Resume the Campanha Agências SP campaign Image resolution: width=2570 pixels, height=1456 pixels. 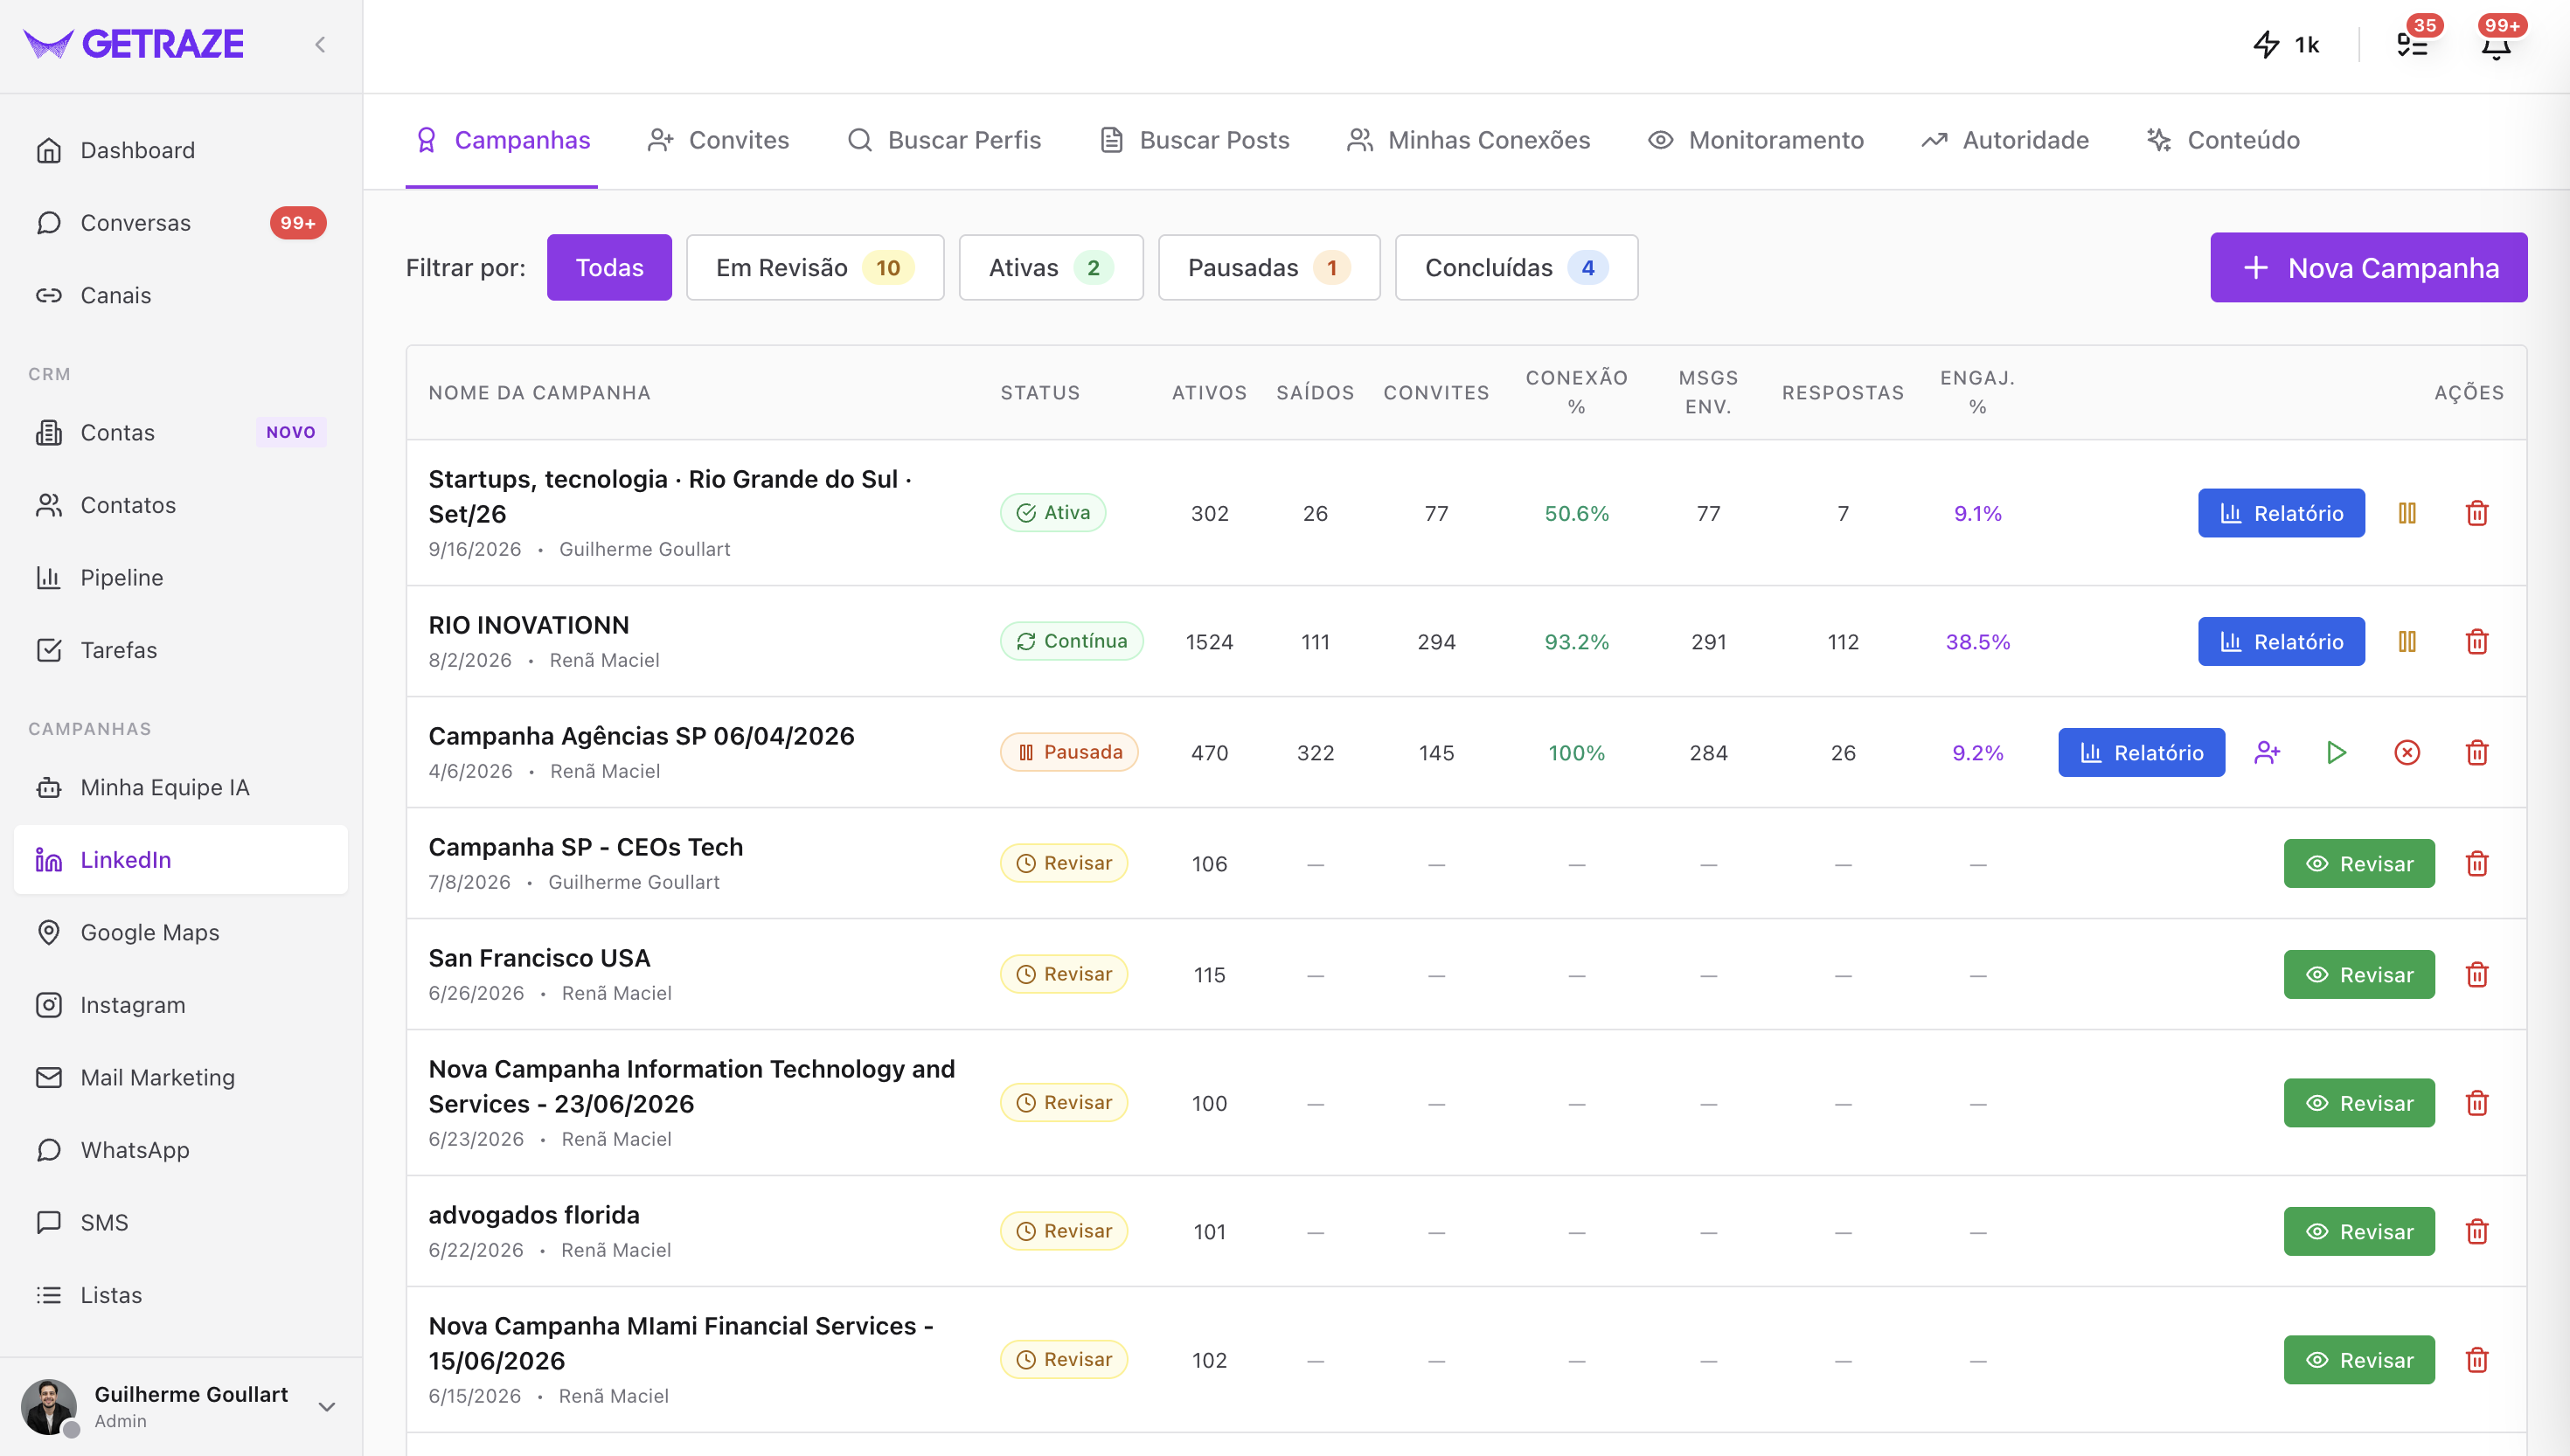click(x=2336, y=752)
